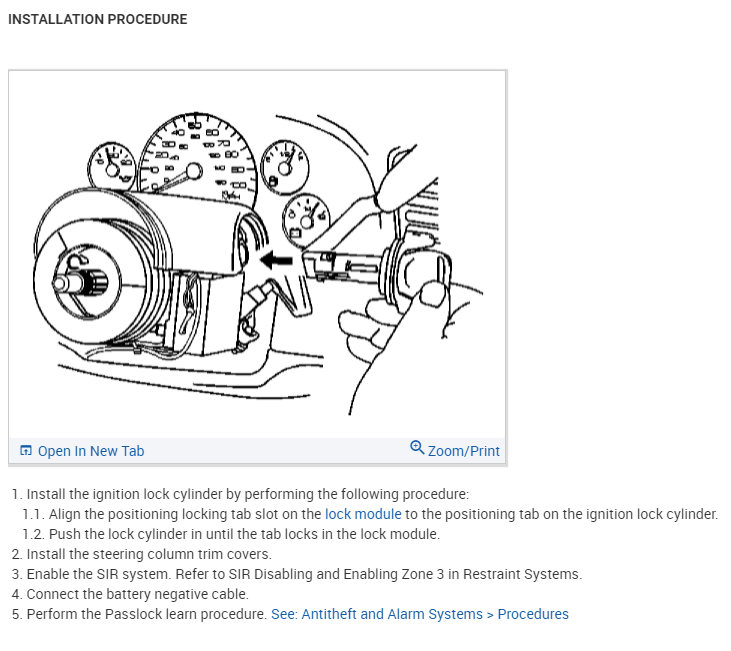Screen dimensions: 731x651
Task: Click the speedometer gauge in the illustration
Action: (198, 159)
